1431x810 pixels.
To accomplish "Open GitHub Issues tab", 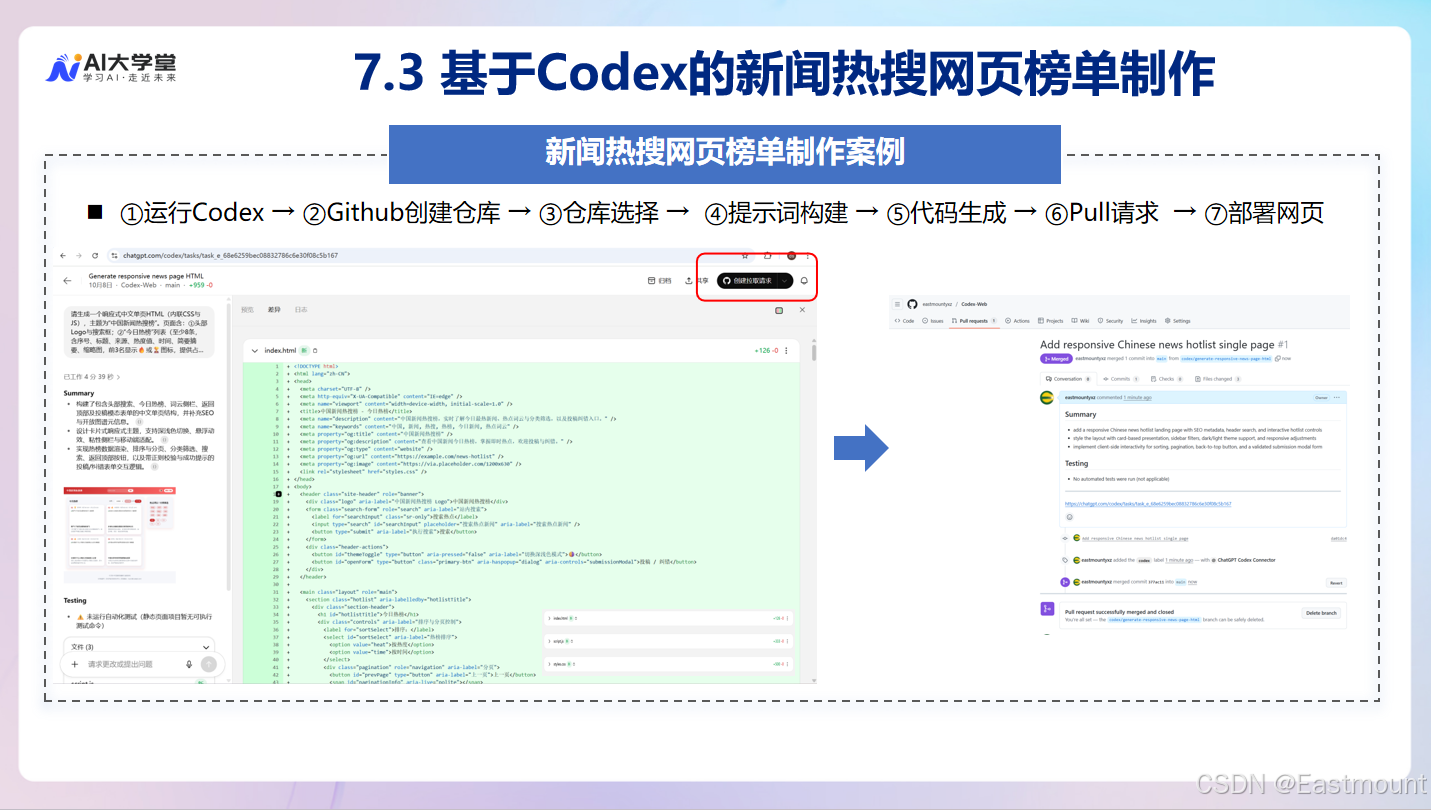I will (x=933, y=321).
